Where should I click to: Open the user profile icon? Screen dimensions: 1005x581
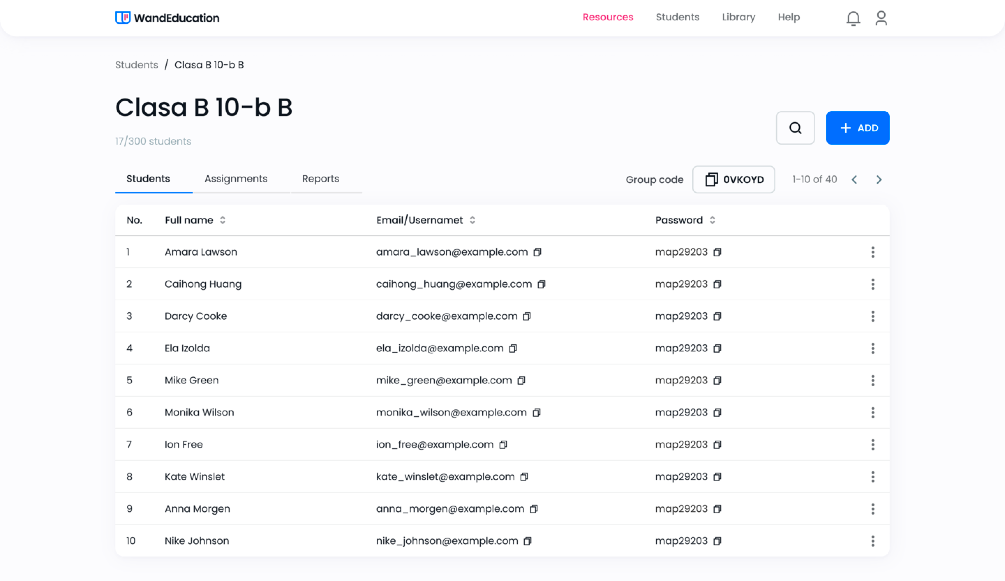(881, 18)
